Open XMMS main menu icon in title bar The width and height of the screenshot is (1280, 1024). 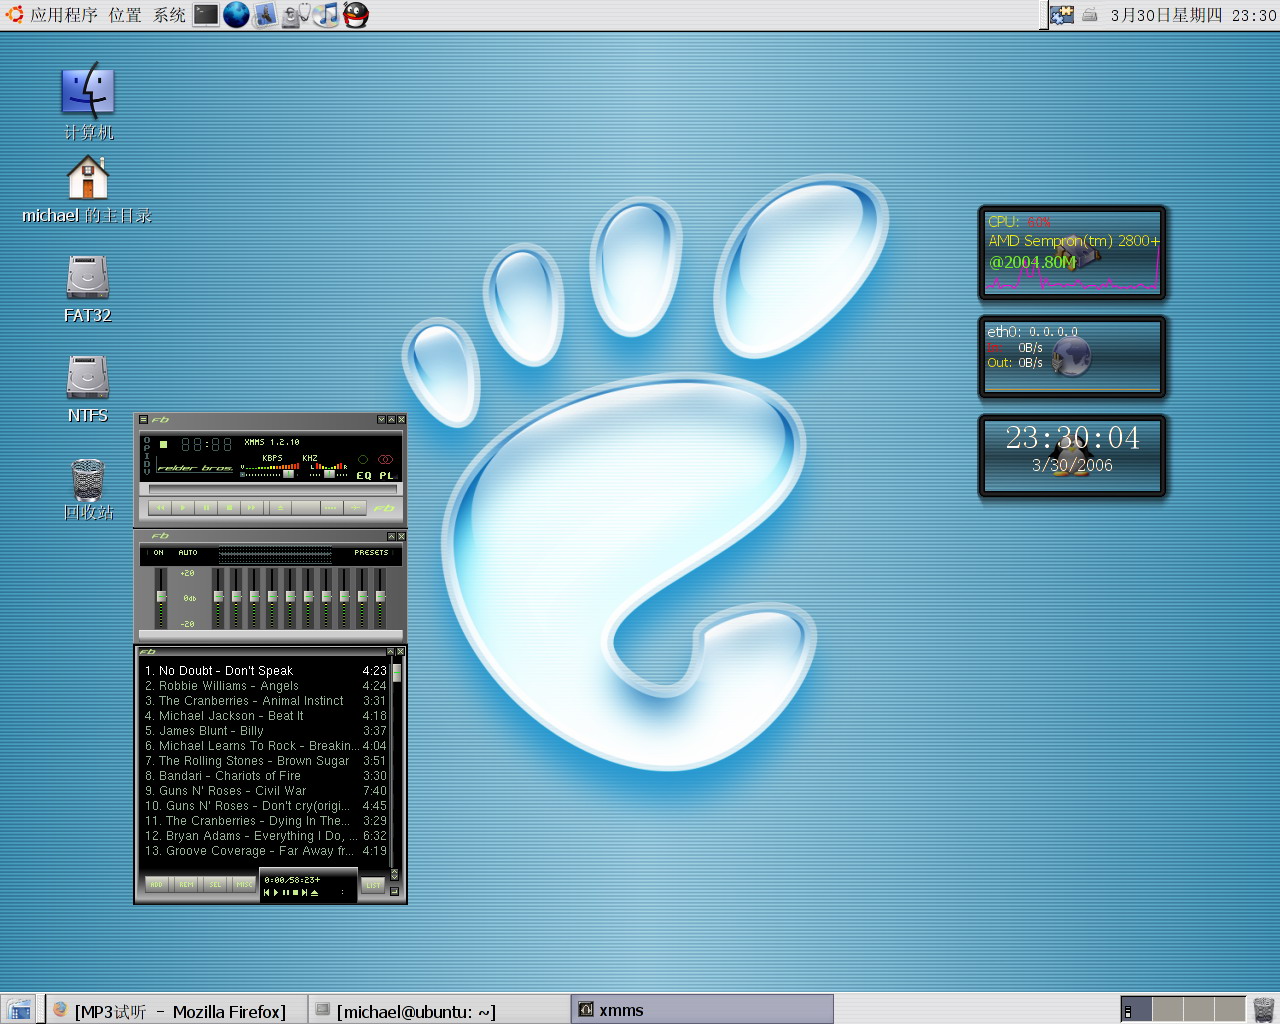point(144,419)
